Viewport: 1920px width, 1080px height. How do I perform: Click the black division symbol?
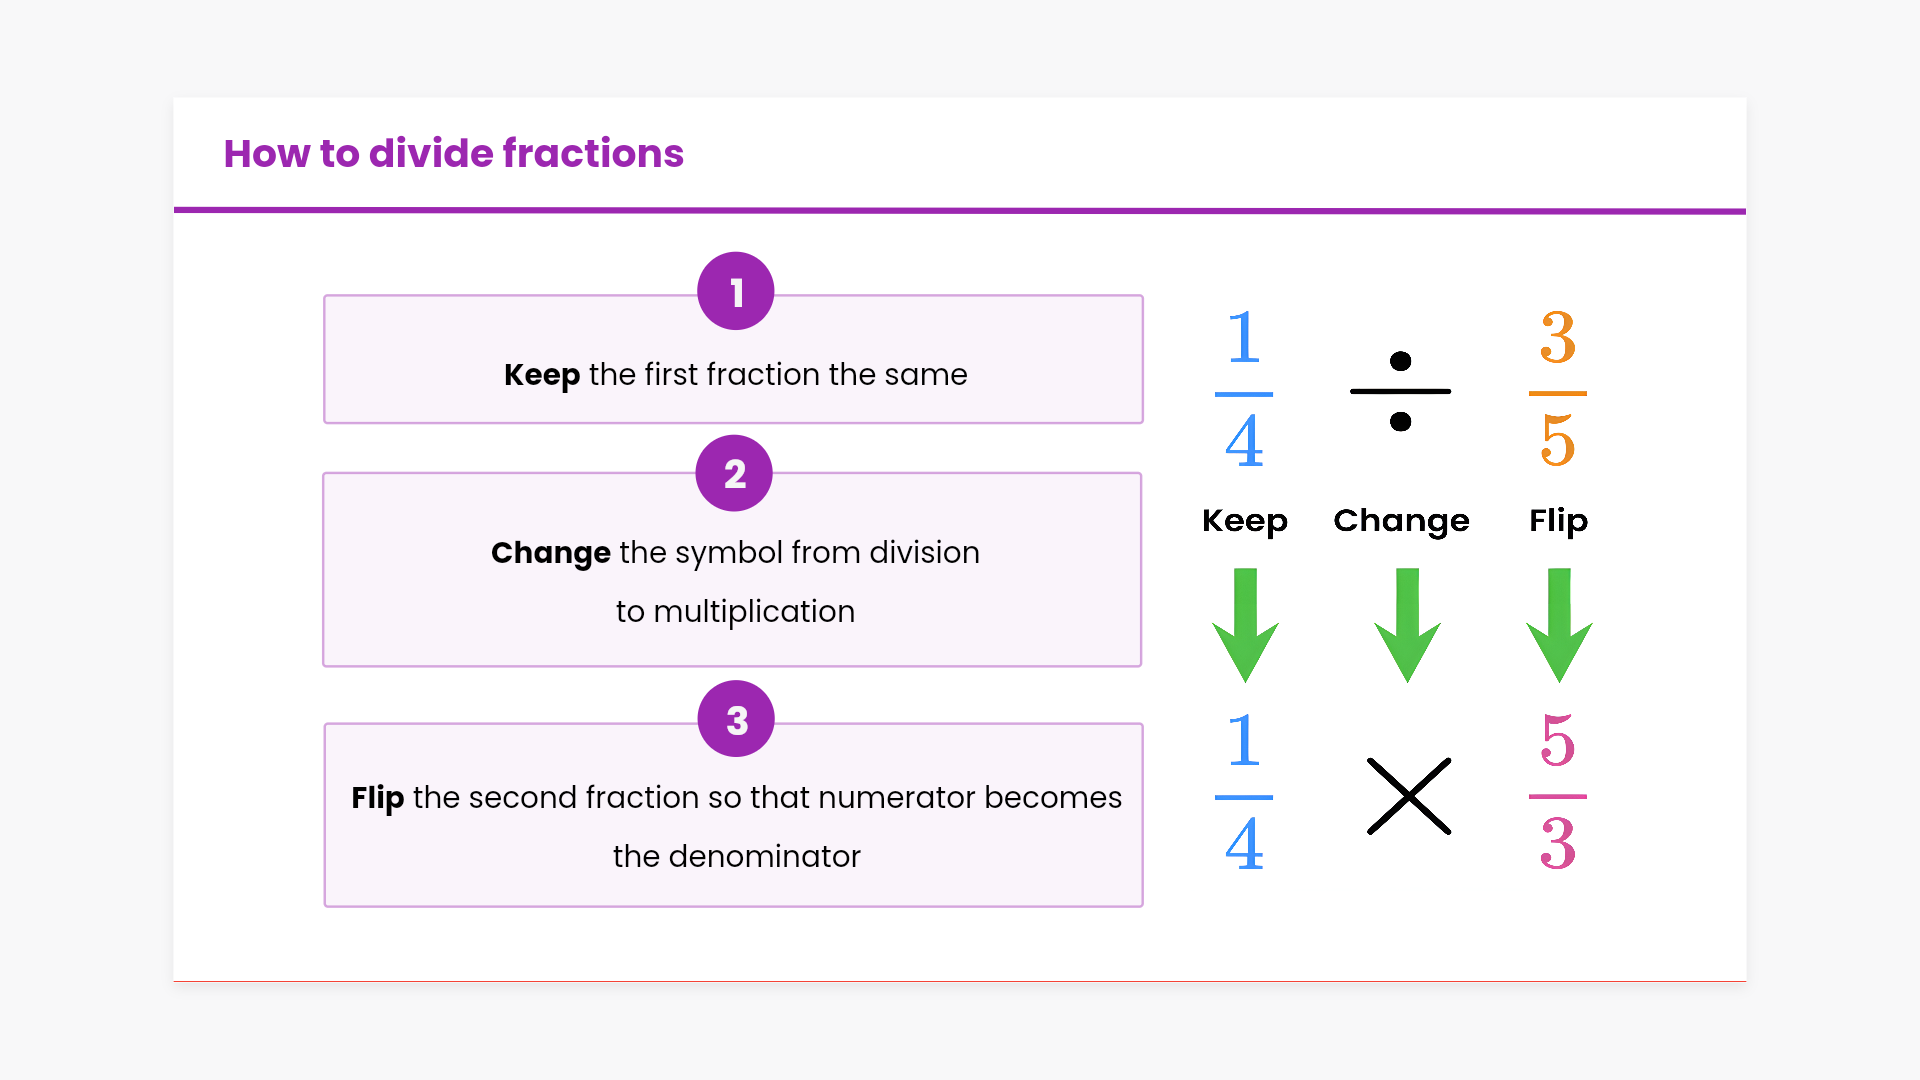(1400, 391)
